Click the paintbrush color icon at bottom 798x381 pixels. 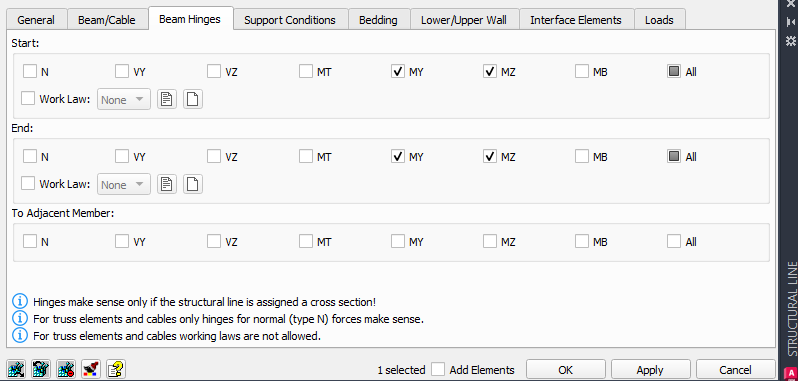point(91,368)
